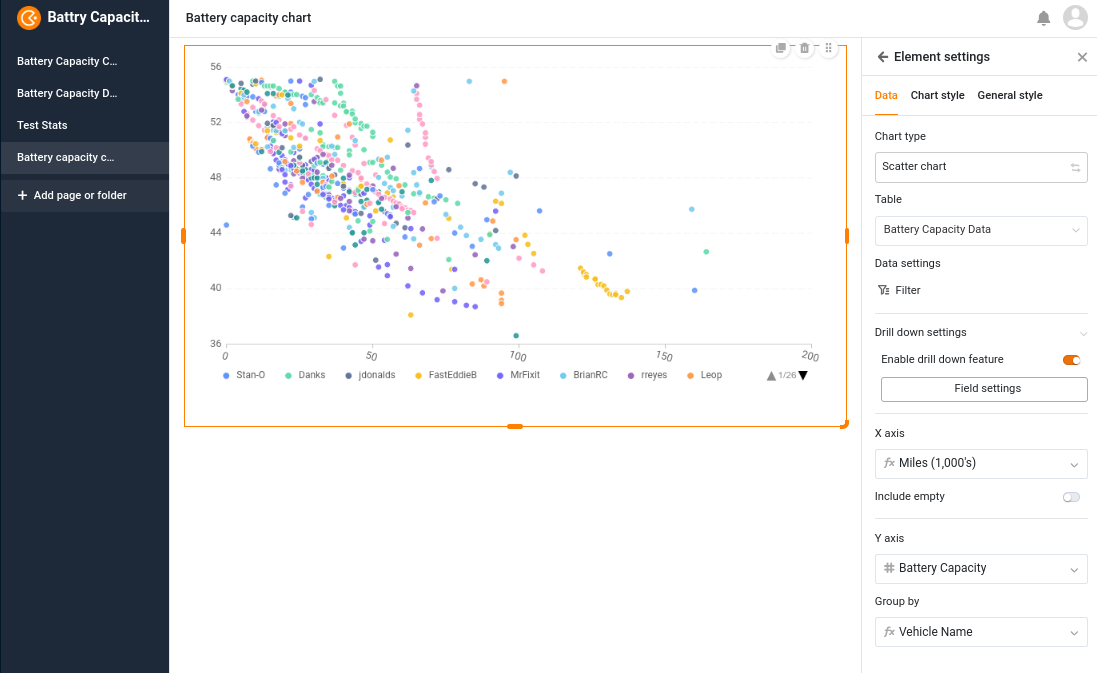Duplicate the chart element
The width and height of the screenshot is (1097, 673).
(782, 48)
